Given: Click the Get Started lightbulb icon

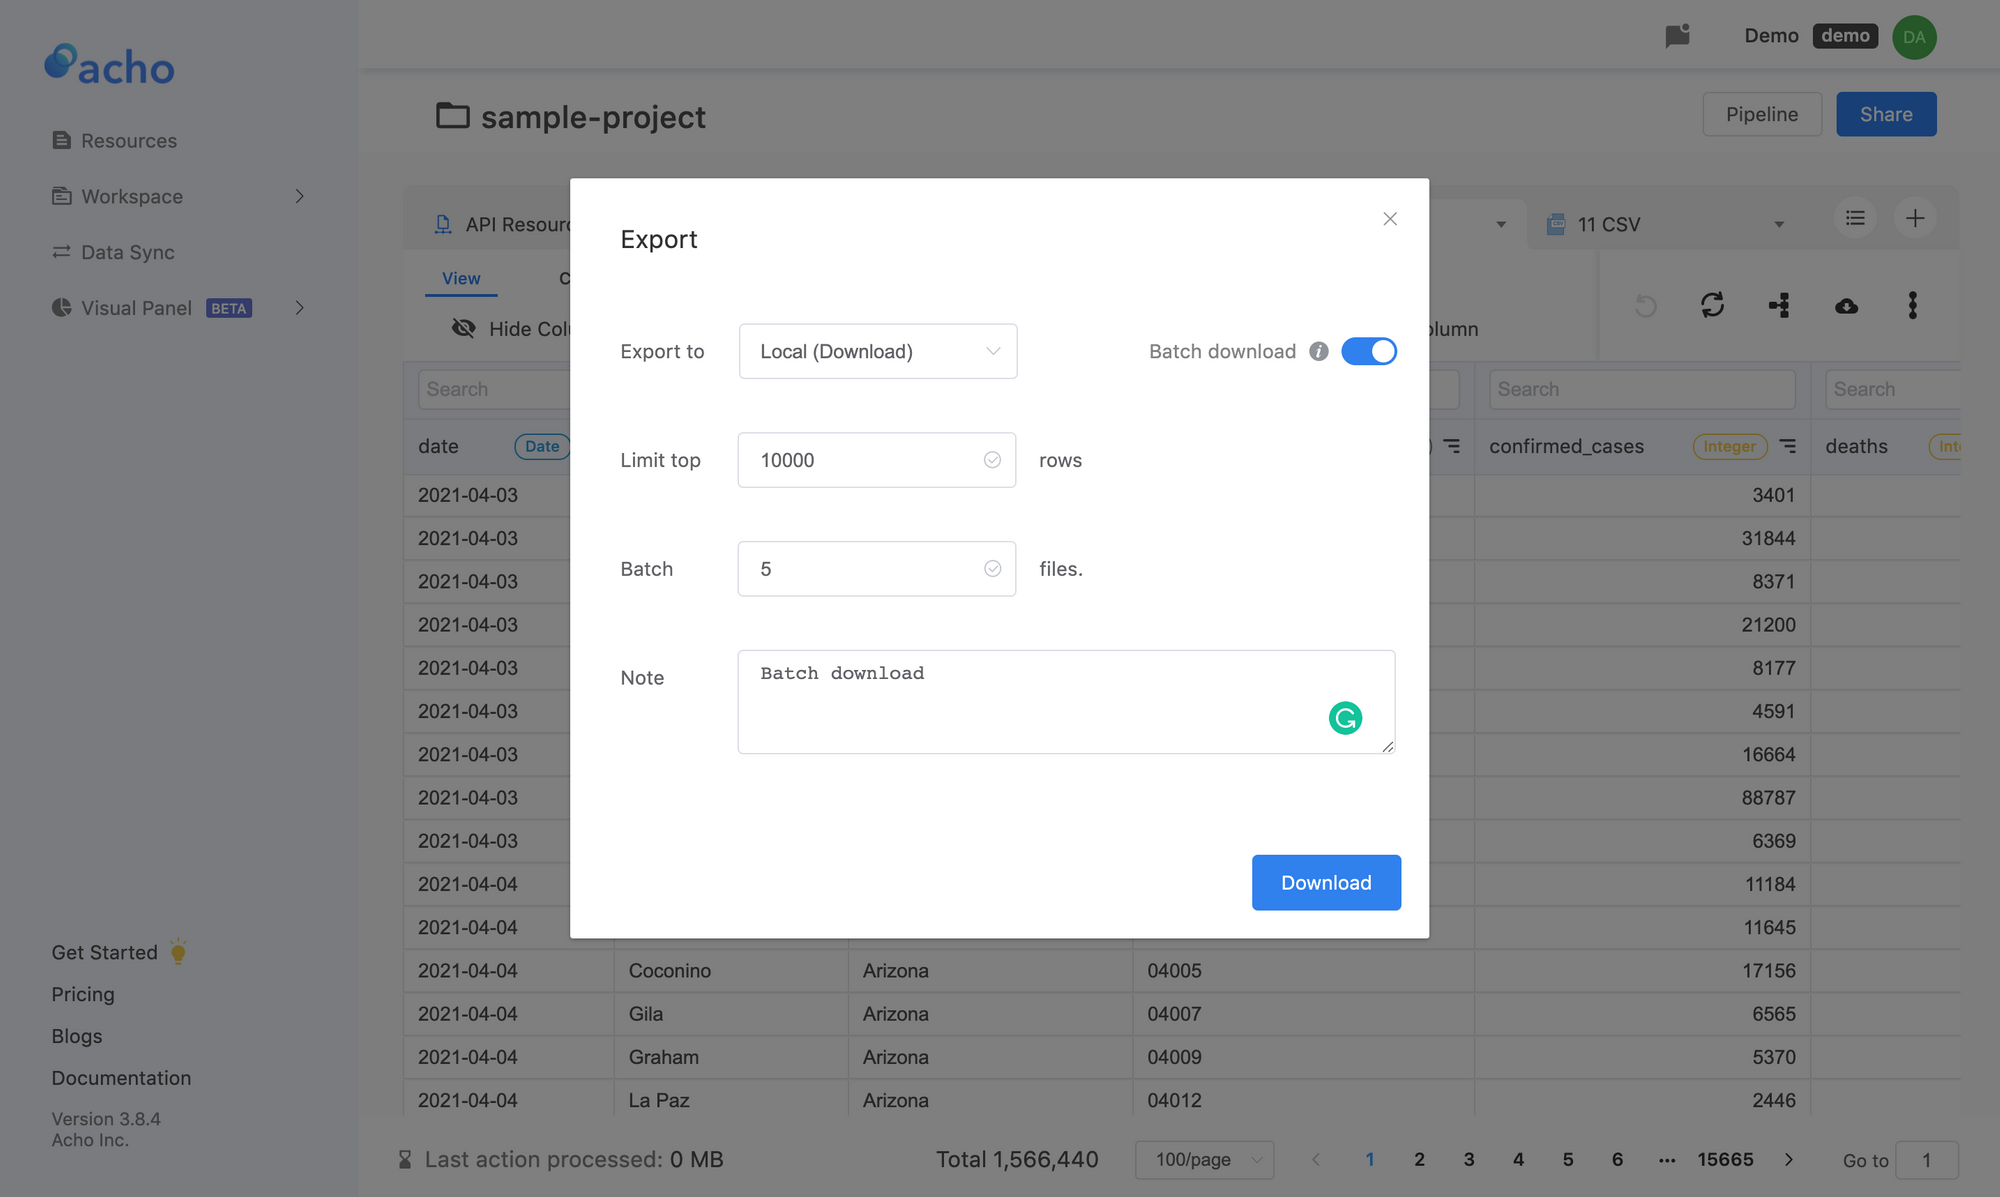Looking at the screenshot, I should coord(178,951).
